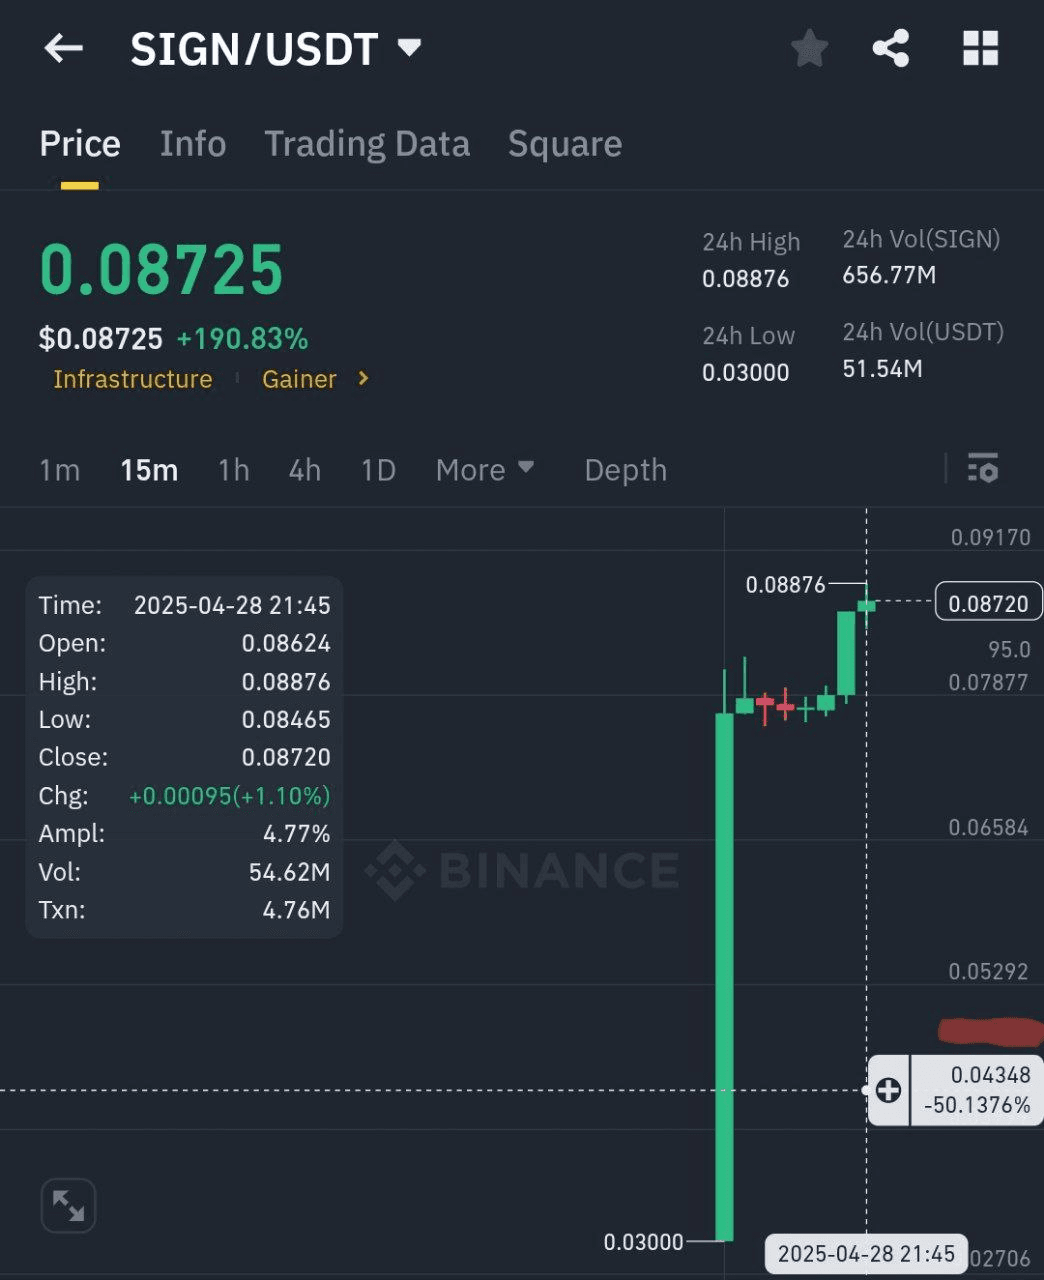Tap the 24h High value 0.08876

click(x=746, y=279)
